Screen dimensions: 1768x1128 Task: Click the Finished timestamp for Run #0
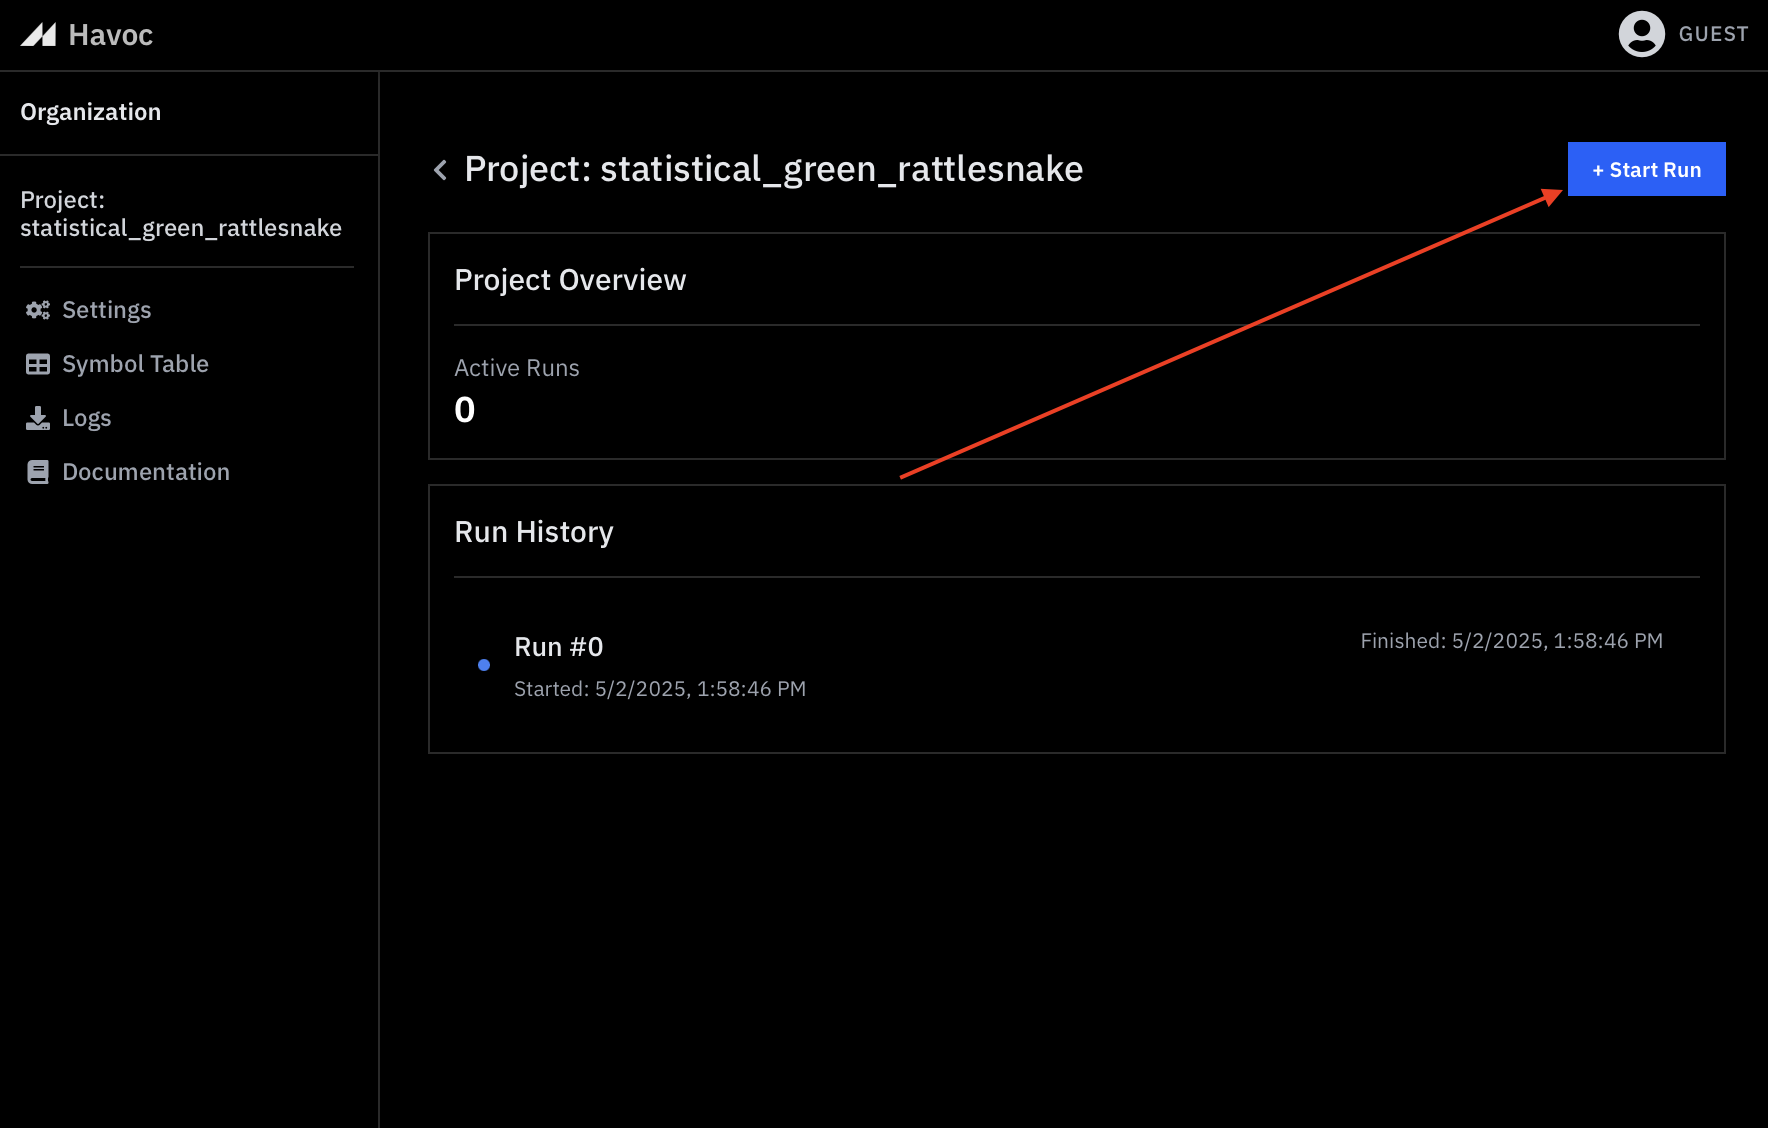click(1511, 640)
